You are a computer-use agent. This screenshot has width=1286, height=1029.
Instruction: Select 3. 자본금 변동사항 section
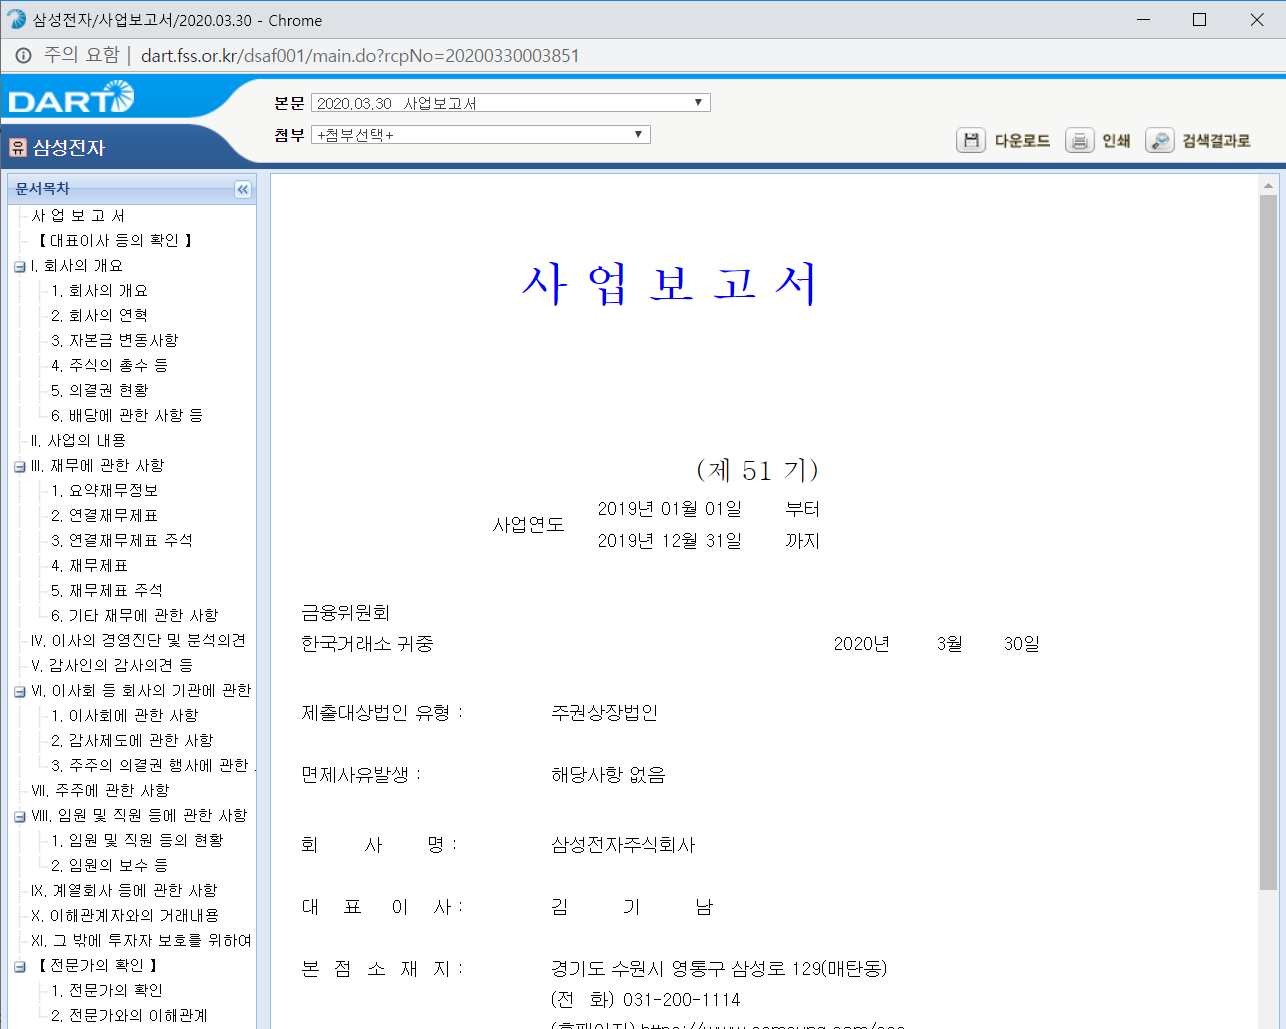pyautogui.click(x=115, y=340)
